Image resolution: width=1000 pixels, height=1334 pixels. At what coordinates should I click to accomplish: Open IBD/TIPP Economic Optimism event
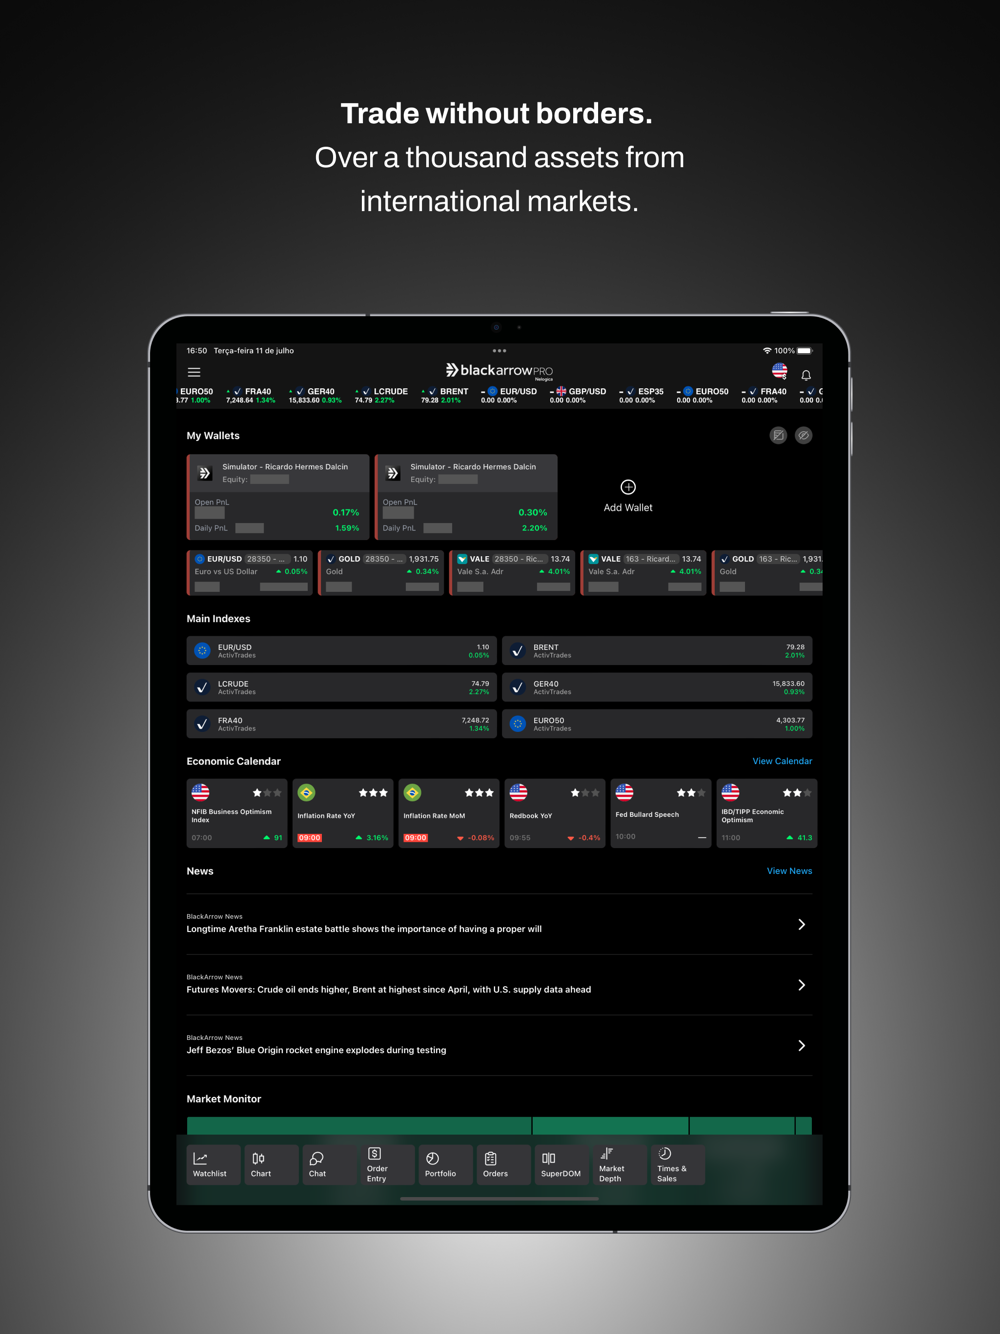[x=767, y=813]
